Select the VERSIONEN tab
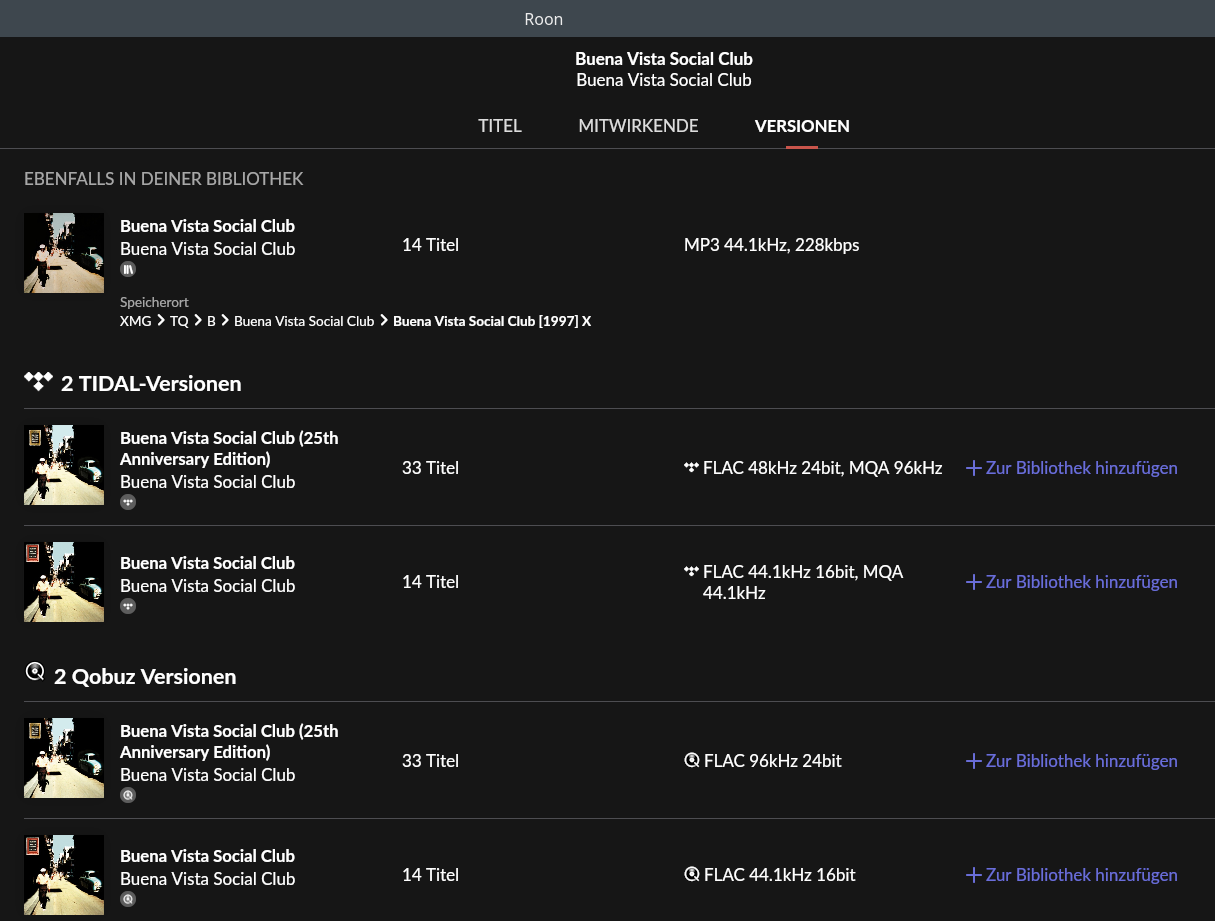This screenshot has width=1215, height=921. [802, 126]
